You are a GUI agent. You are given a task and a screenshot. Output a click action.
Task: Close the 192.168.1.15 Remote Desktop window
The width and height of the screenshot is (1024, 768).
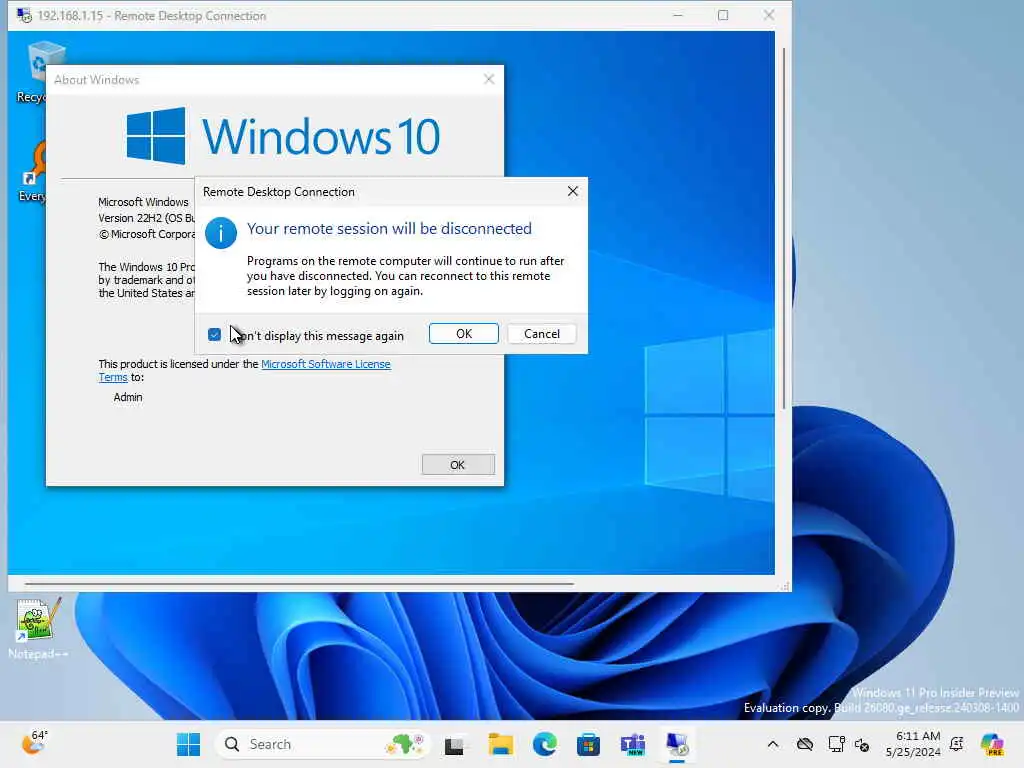click(x=769, y=15)
